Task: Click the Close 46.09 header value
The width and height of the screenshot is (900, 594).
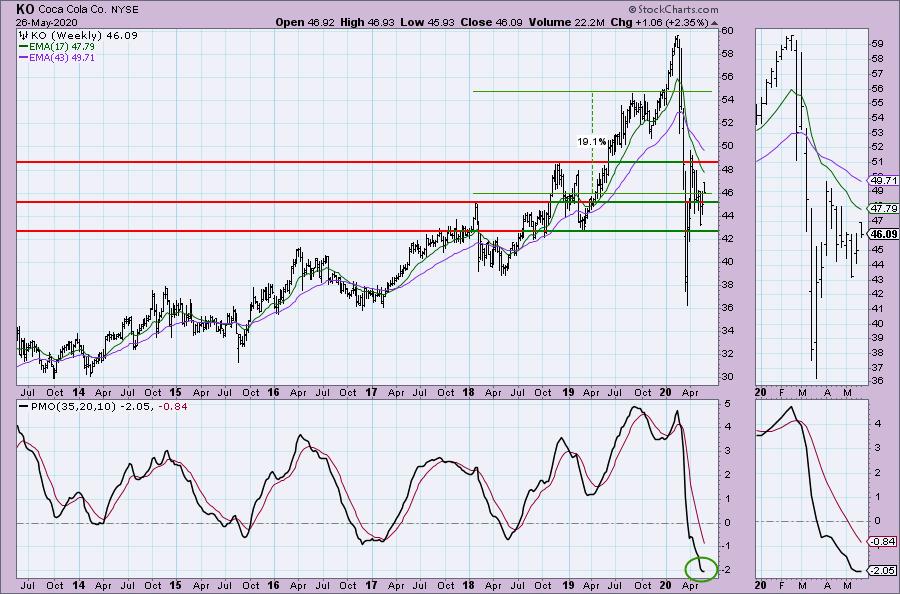Action: pos(491,22)
